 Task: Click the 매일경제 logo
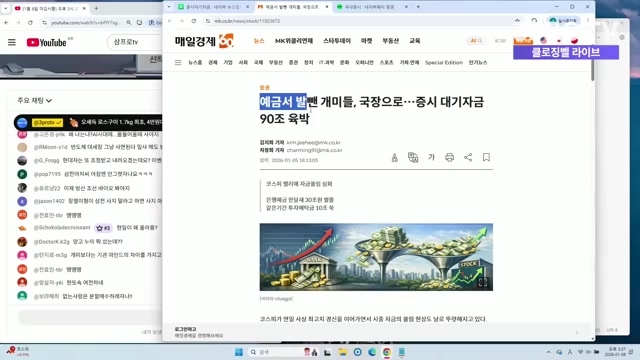point(204,41)
